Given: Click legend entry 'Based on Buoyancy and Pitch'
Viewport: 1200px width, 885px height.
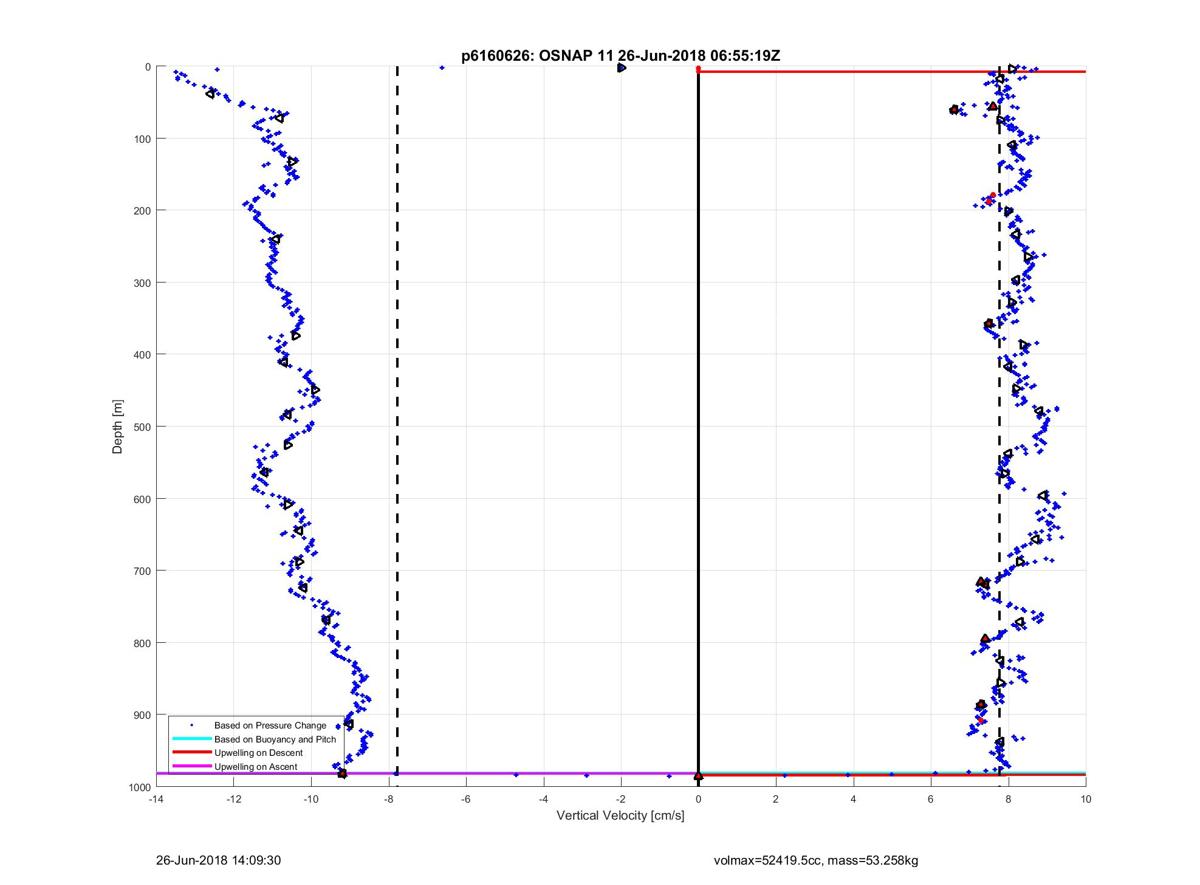Looking at the screenshot, I should (x=275, y=738).
